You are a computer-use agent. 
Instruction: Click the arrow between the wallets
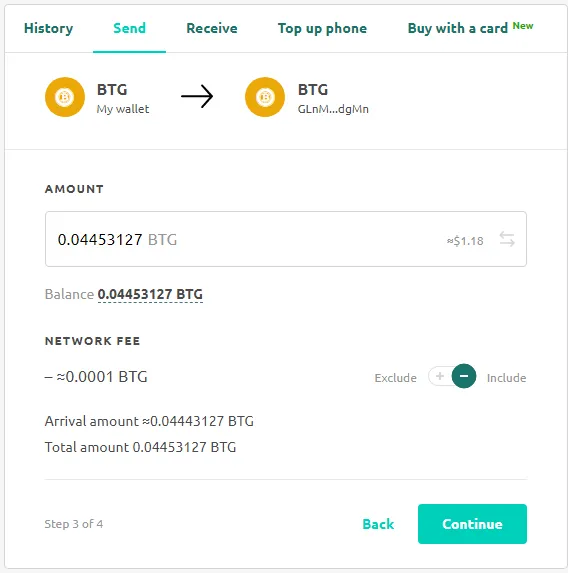[197, 96]
